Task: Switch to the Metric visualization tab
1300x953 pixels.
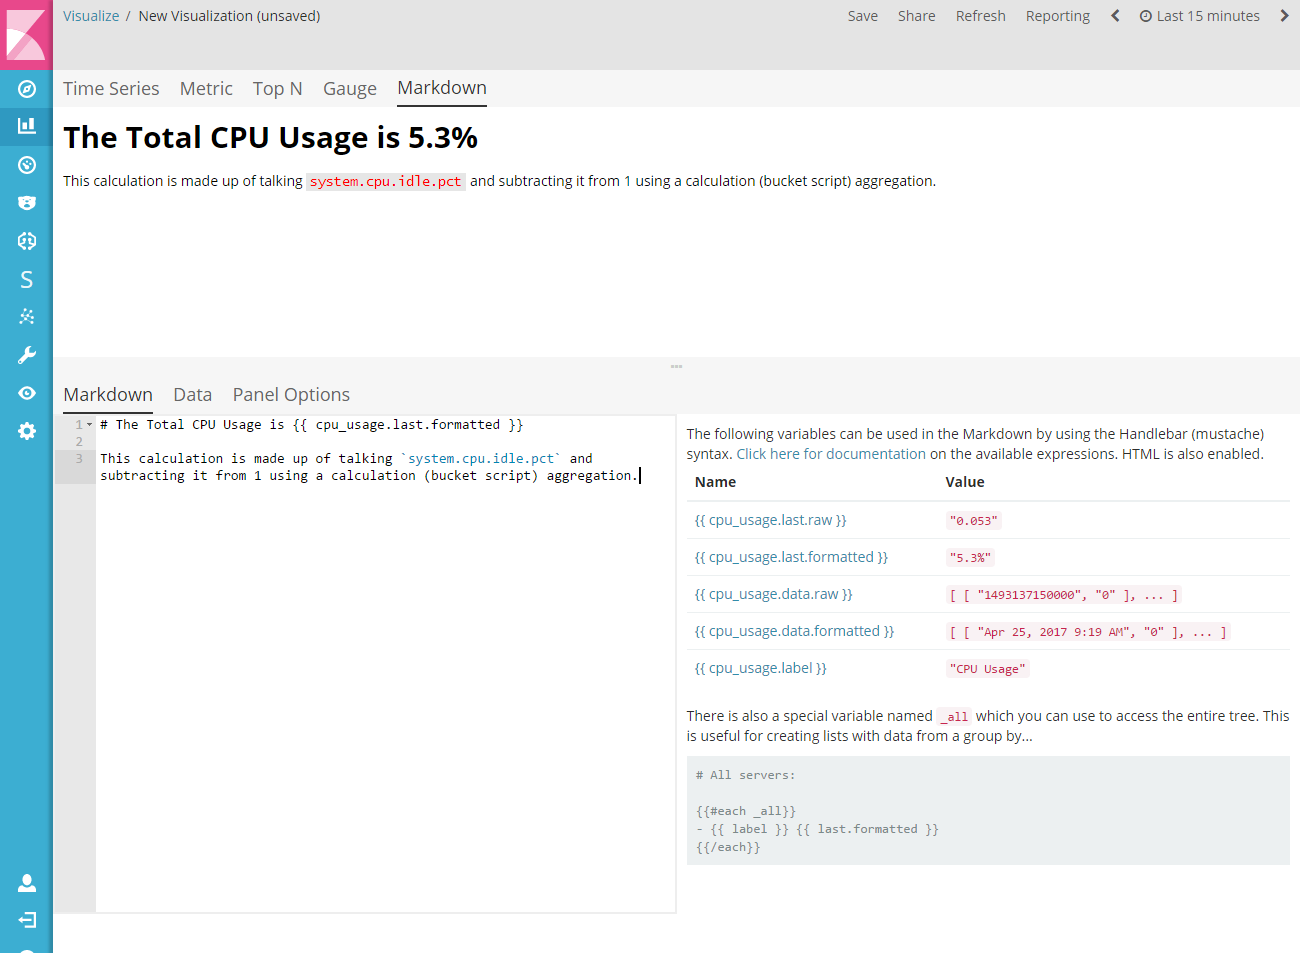Action: (x=206, y=88)
